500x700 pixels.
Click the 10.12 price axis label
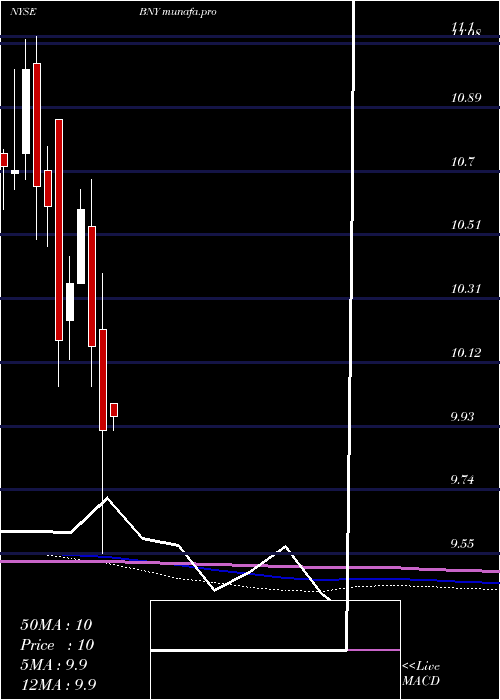pos(466,353)
